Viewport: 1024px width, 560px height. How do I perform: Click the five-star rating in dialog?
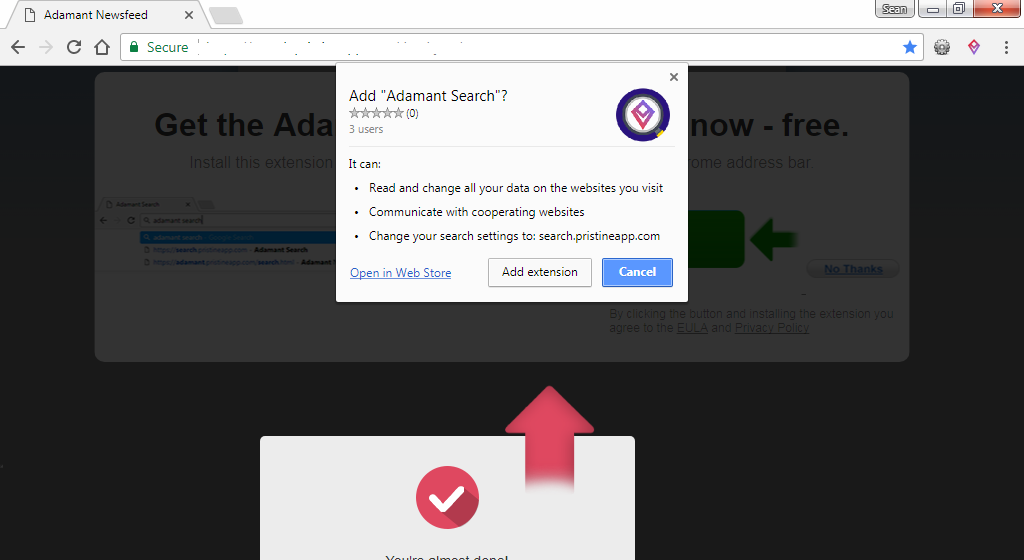click(377, 113)
